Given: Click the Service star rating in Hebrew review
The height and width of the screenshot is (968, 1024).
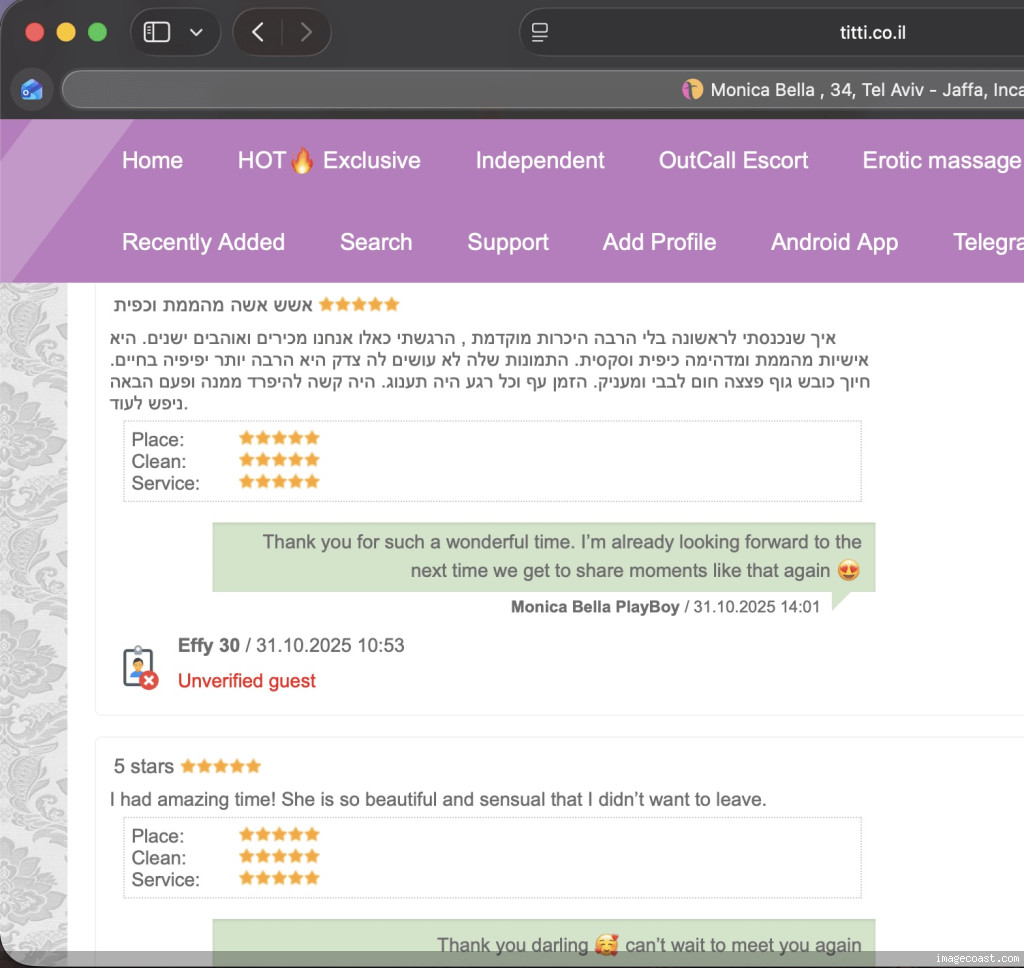Looking at the screenshot, I should pos(279,482).
